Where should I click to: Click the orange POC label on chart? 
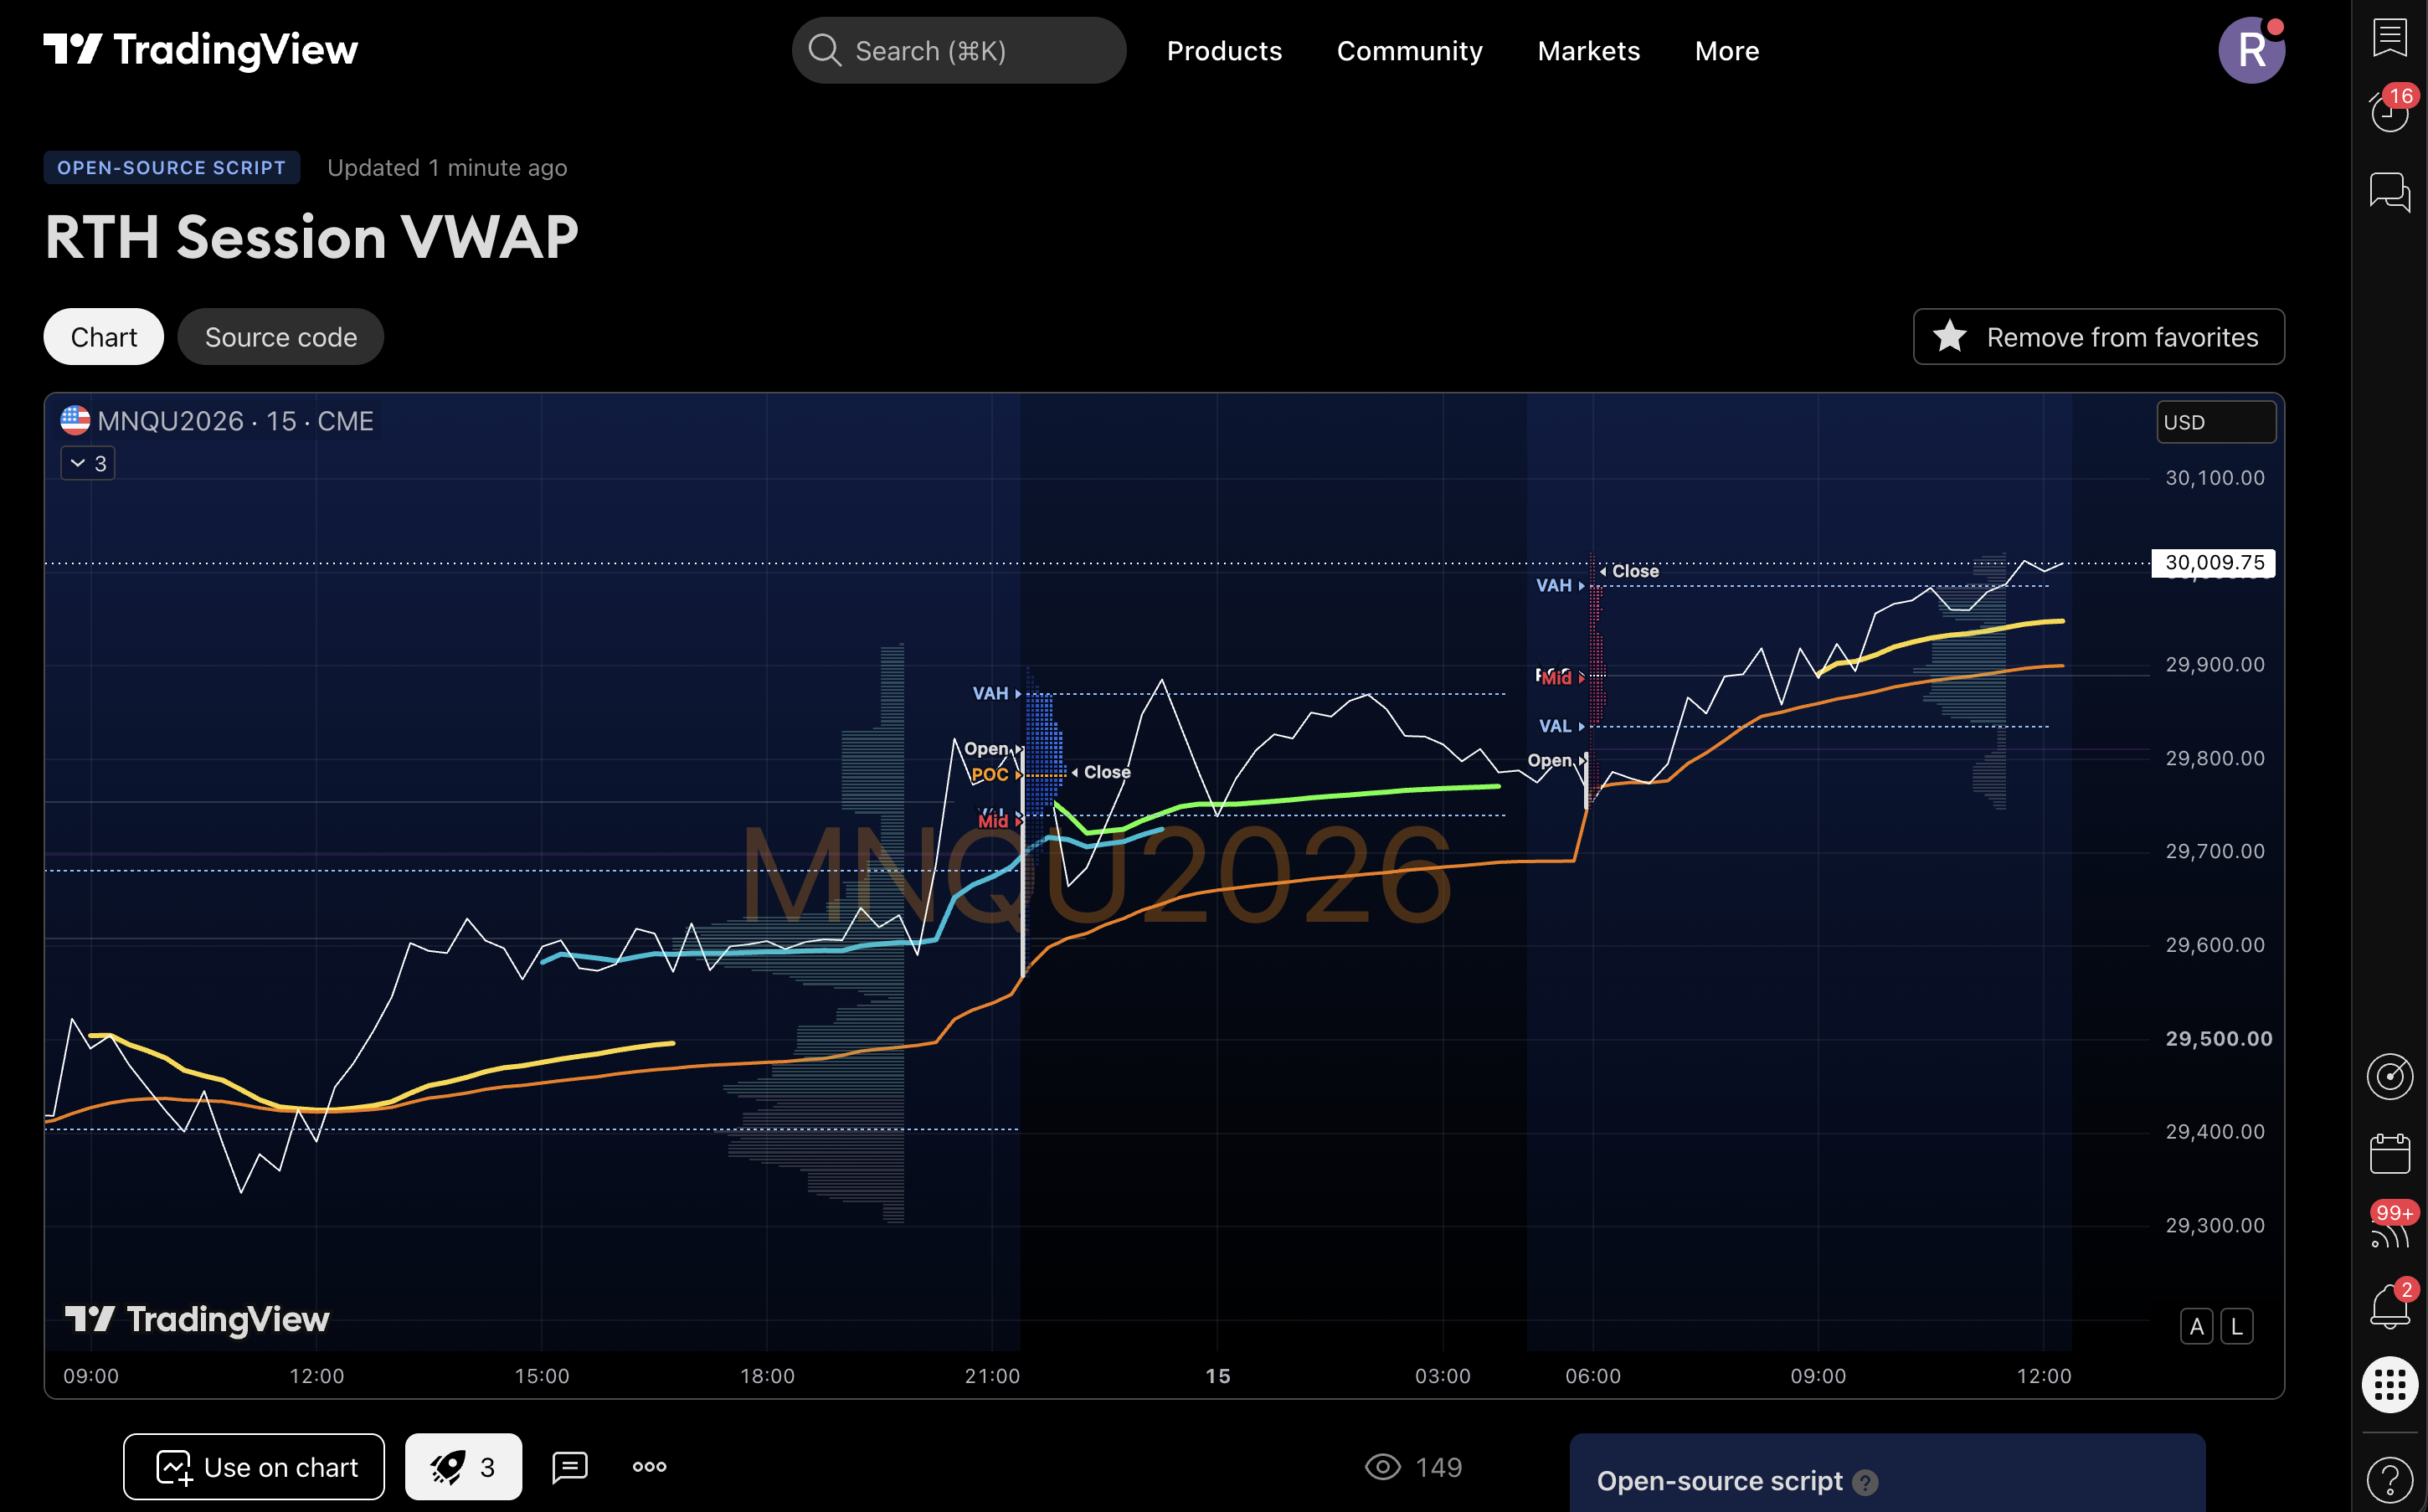tap(989, 775)
